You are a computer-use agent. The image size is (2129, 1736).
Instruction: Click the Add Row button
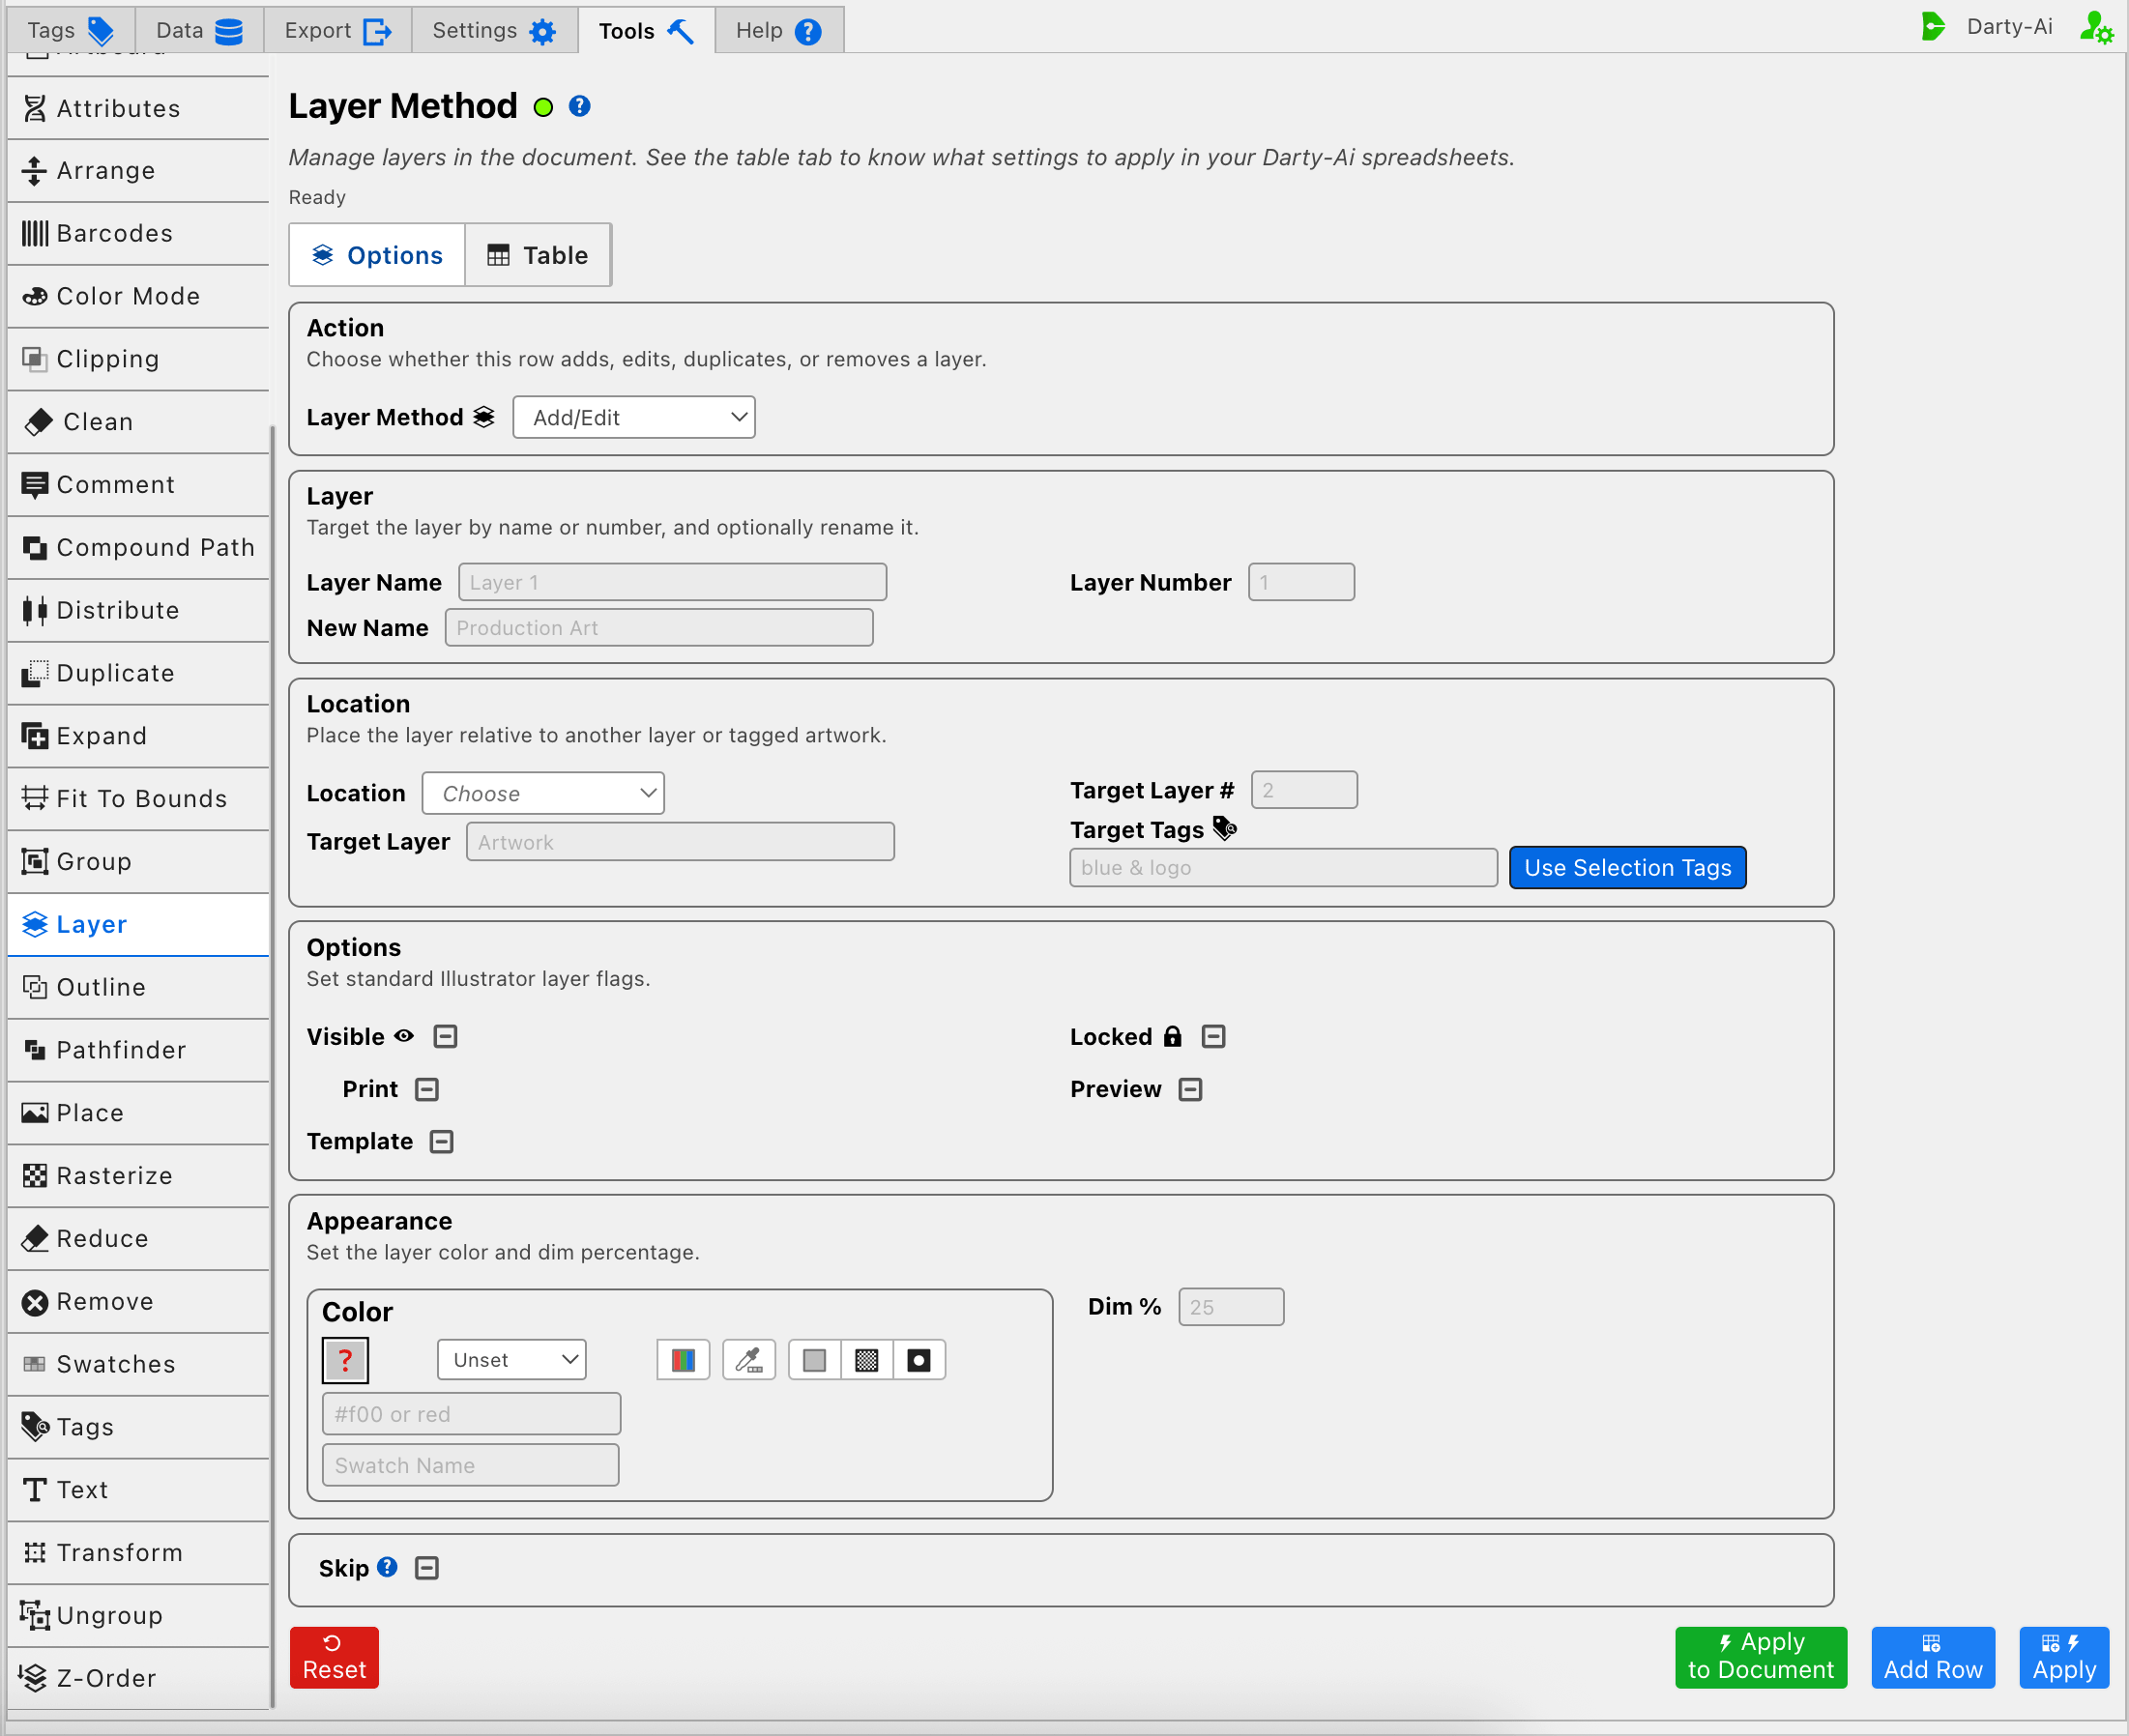coord(1933,1657)
